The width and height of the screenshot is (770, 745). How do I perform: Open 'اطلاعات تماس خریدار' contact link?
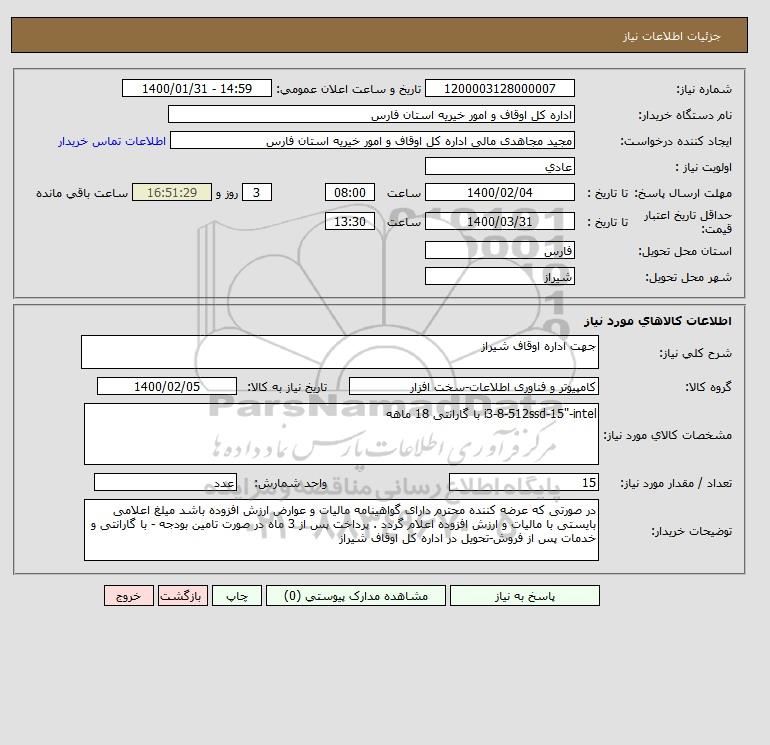click(x=112, y=141)
